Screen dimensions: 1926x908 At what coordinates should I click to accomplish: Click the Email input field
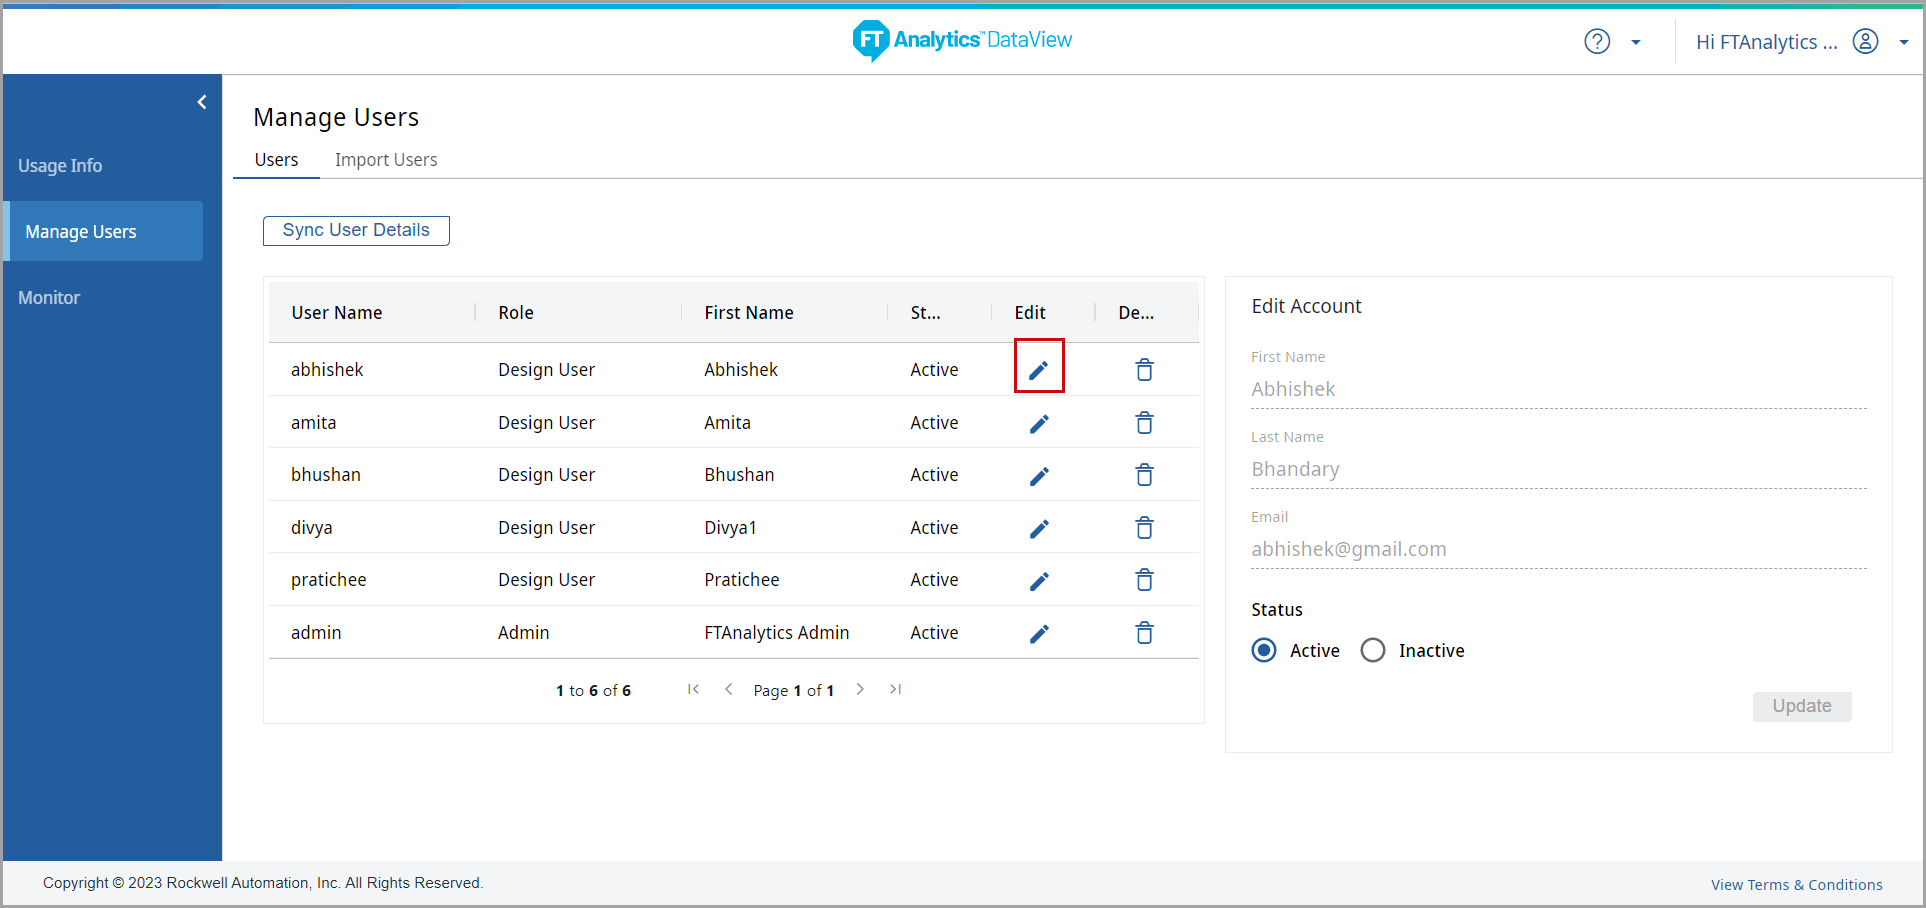pyautogui.click(x=1559, y=549)
